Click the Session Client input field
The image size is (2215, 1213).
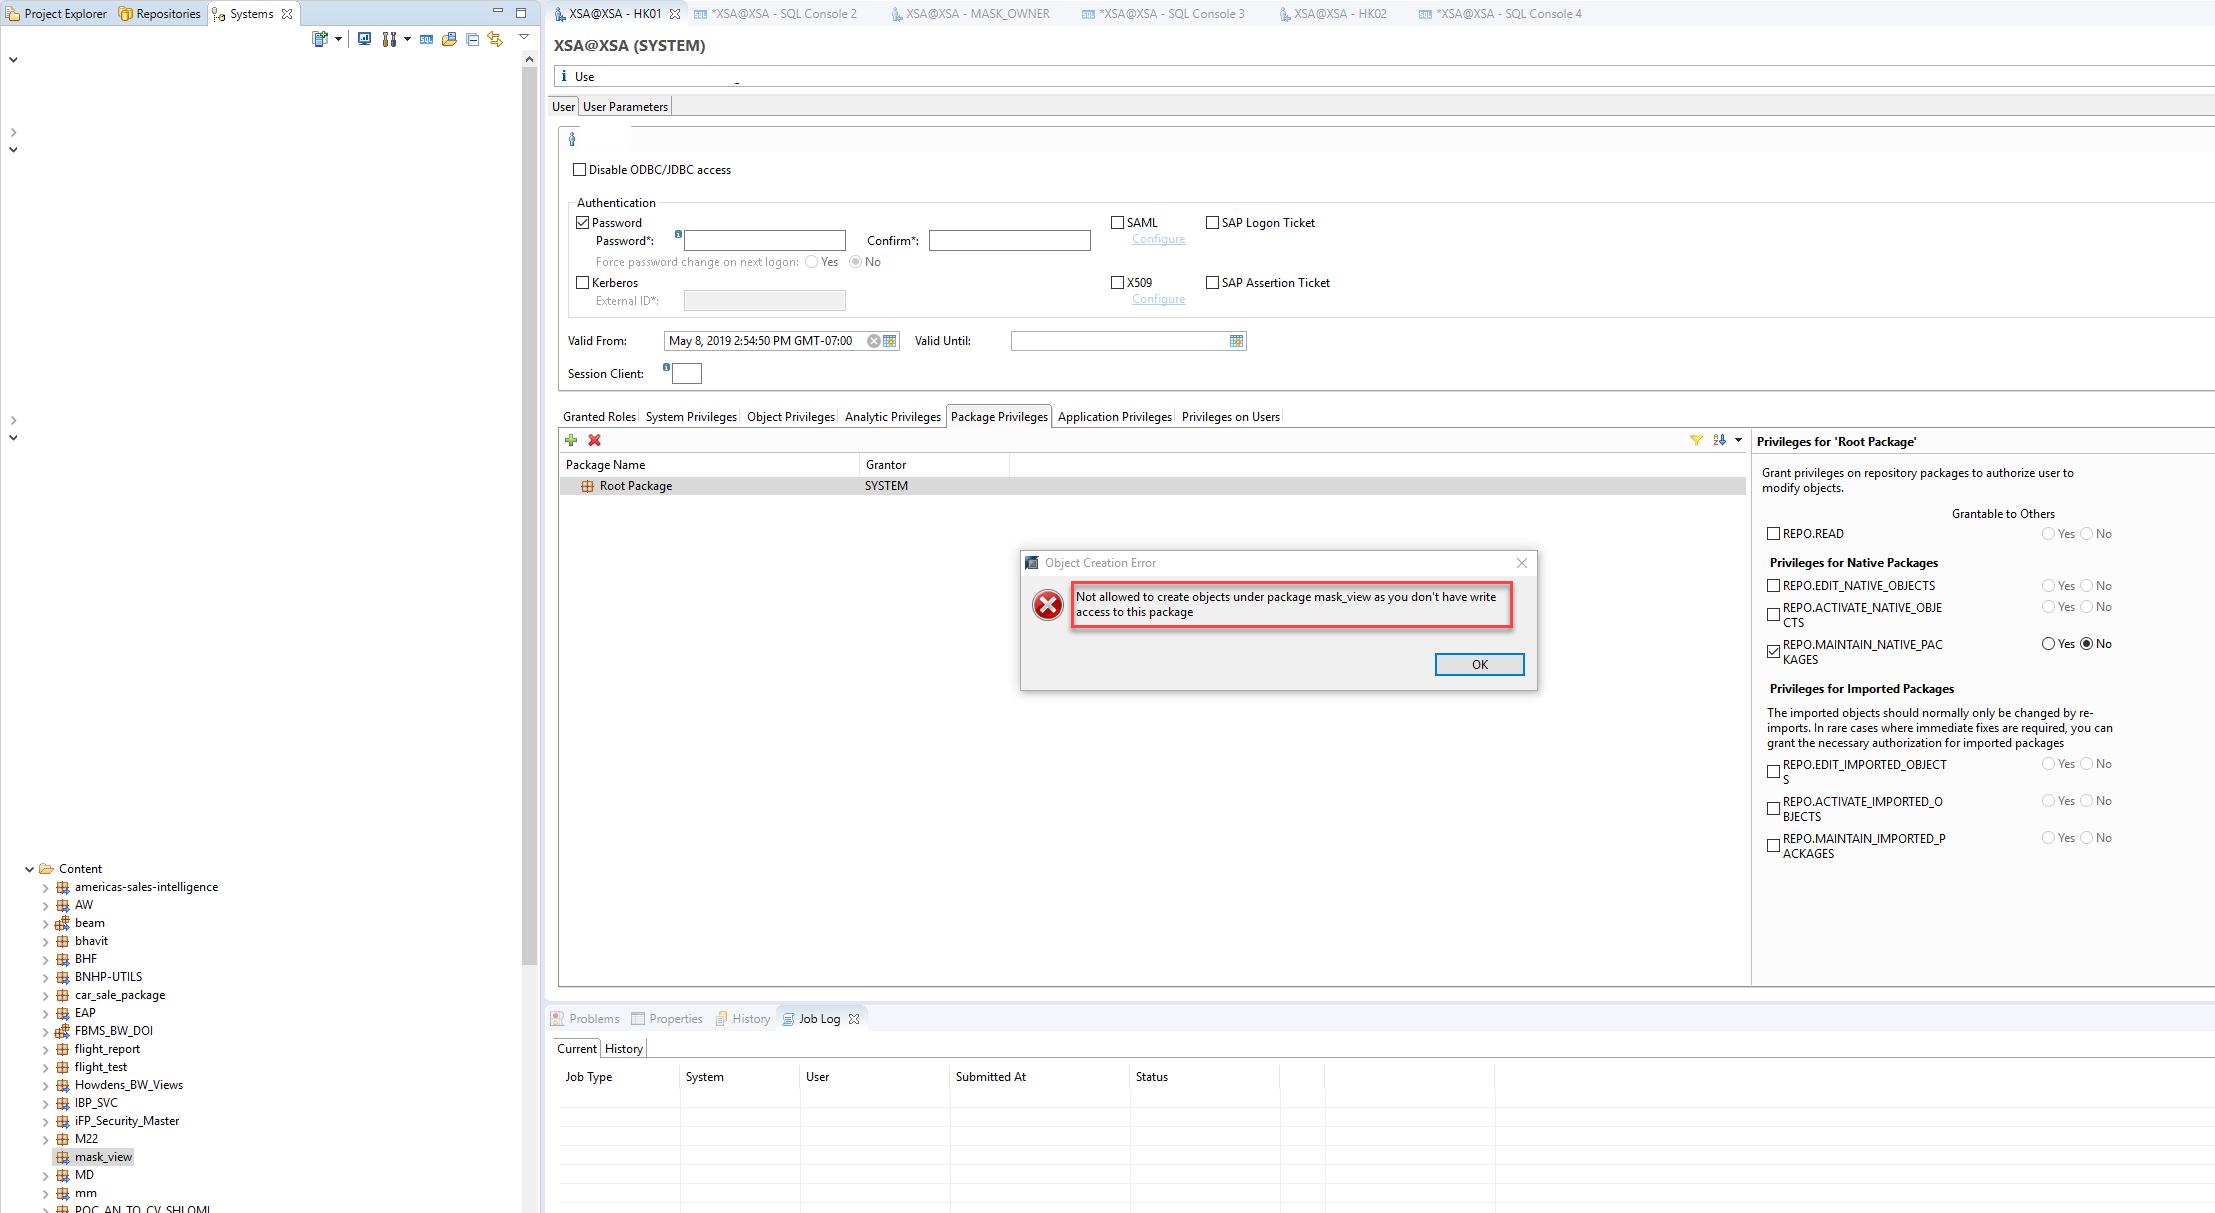(687, 374)
